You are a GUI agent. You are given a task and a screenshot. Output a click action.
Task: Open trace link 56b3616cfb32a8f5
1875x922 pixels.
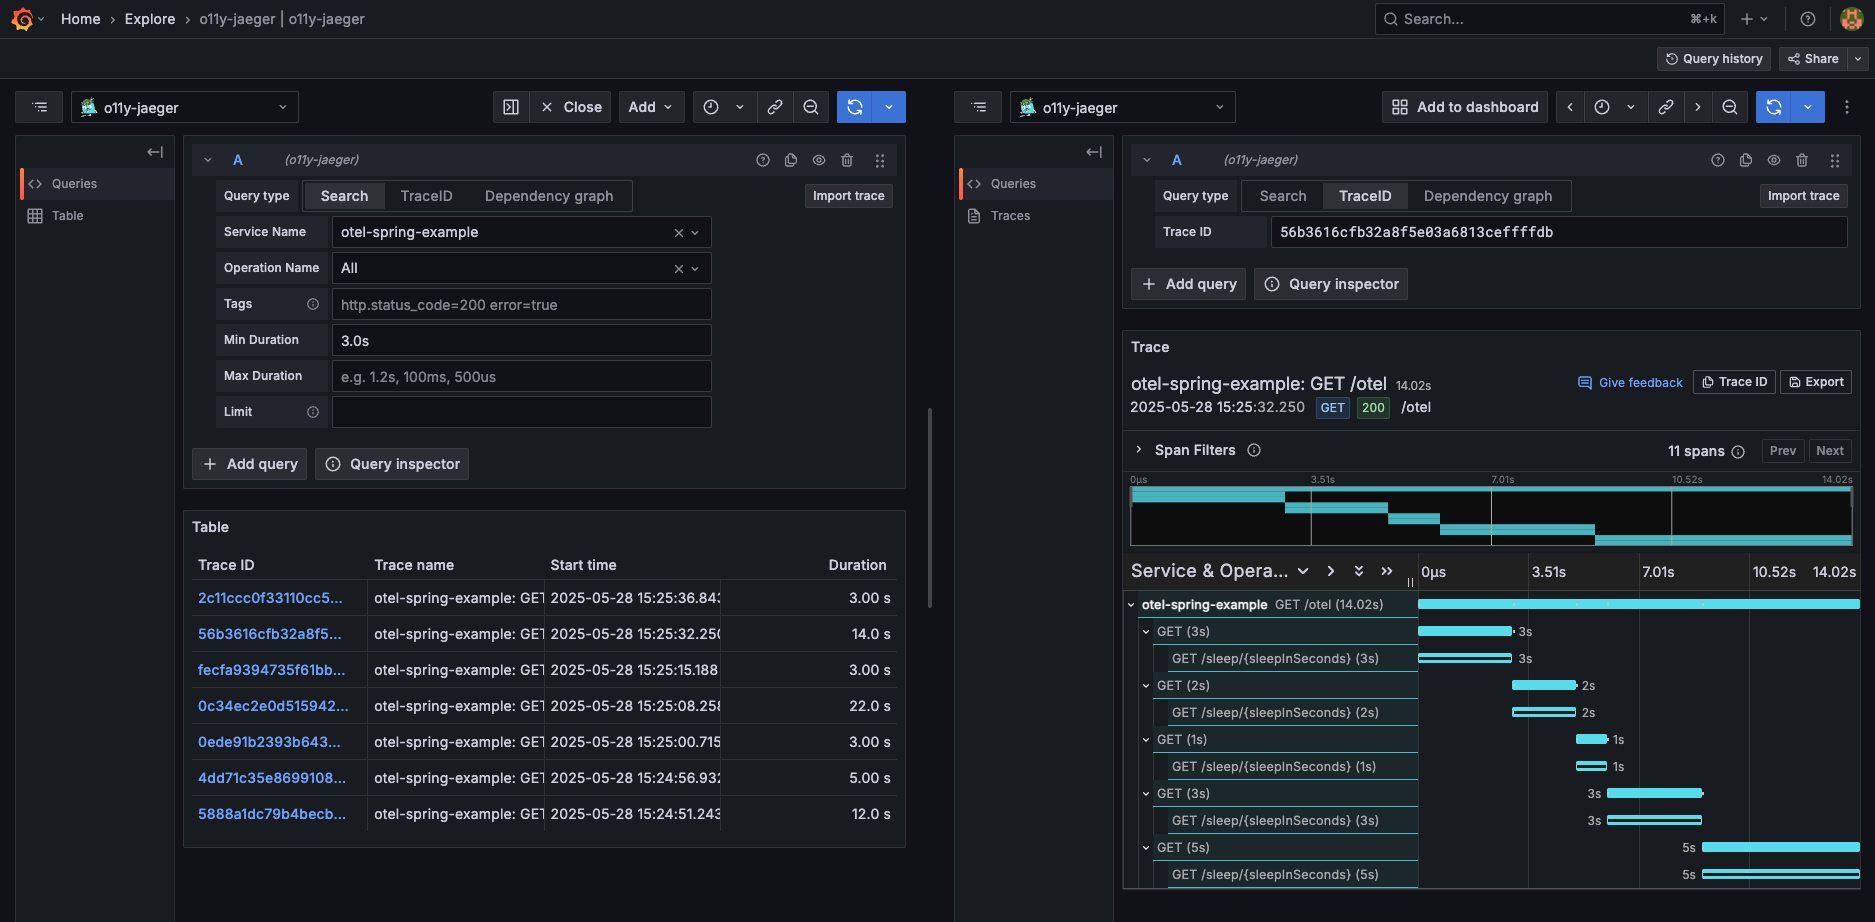pyautogui.click(x=270, y=634)
